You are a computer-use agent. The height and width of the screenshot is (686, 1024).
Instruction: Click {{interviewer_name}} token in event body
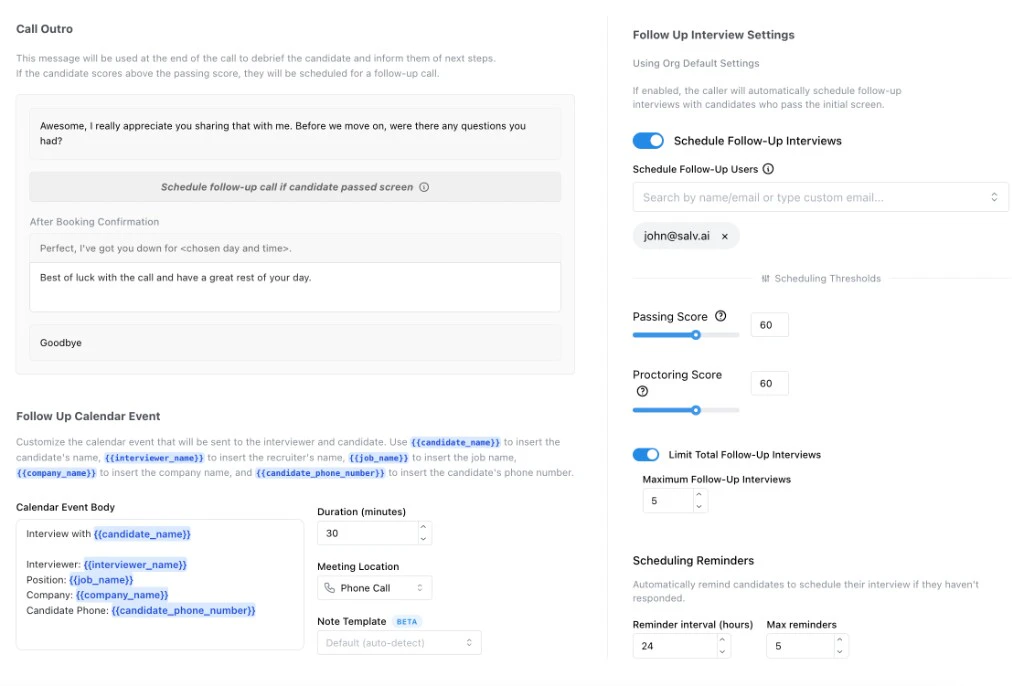tap(135, 564)
